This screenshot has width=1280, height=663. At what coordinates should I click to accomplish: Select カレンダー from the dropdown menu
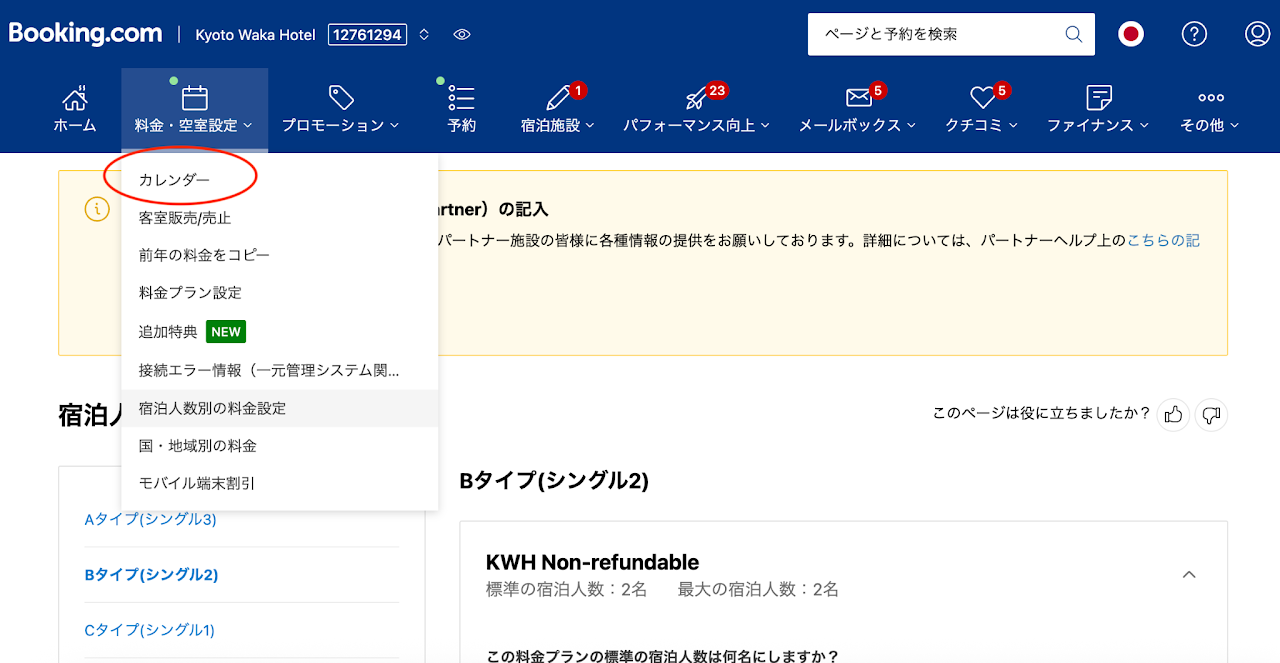coord(175,180)
